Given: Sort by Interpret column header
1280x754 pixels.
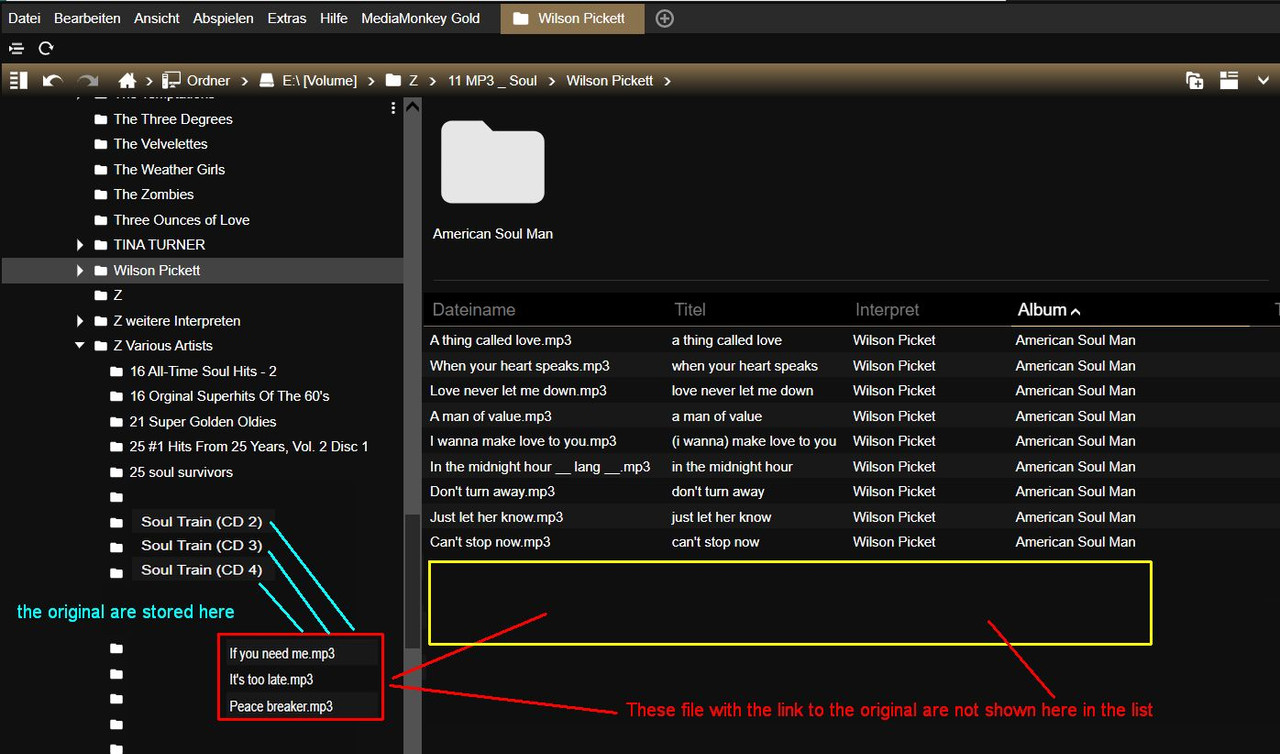Looking at the screenshot, I should pos(887,310).
